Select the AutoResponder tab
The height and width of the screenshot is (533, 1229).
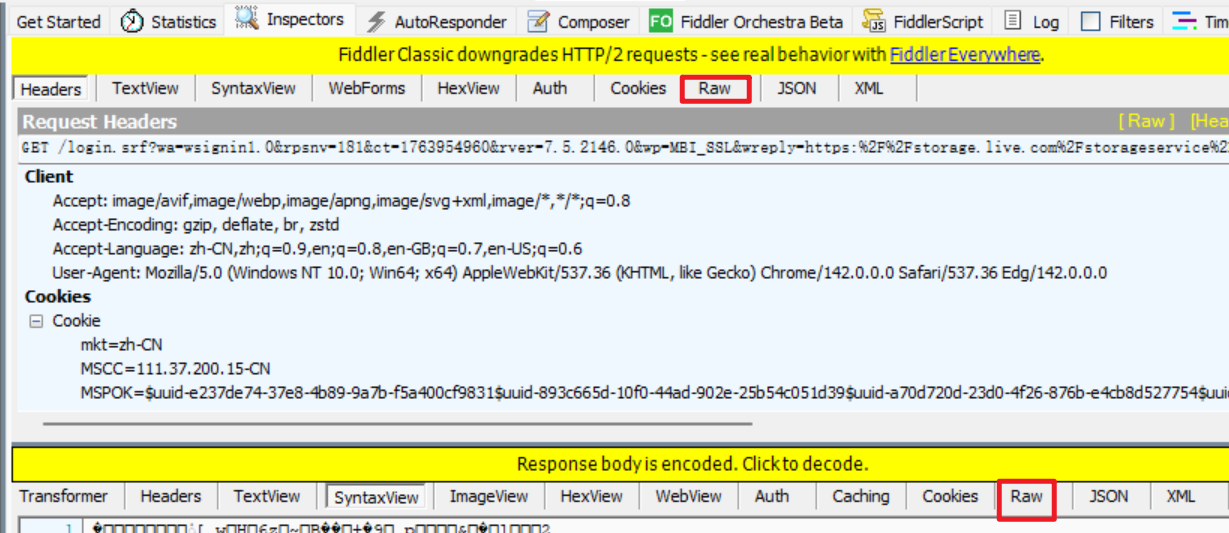(450, 21)
